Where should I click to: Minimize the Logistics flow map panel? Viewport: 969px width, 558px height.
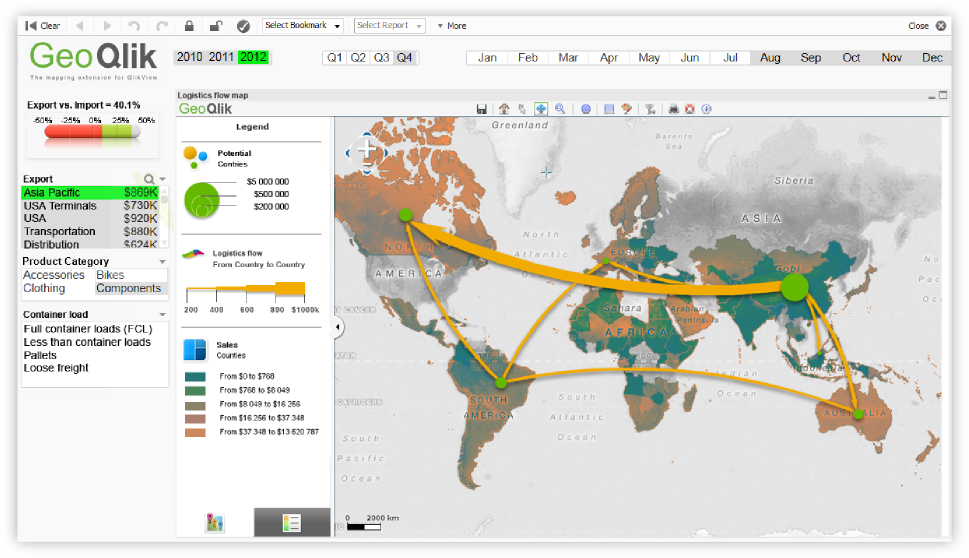coord(931,96)
